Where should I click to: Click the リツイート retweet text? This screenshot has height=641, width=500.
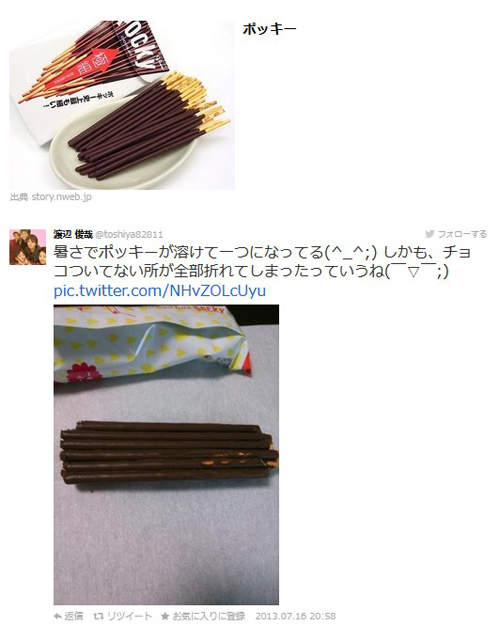129,616
